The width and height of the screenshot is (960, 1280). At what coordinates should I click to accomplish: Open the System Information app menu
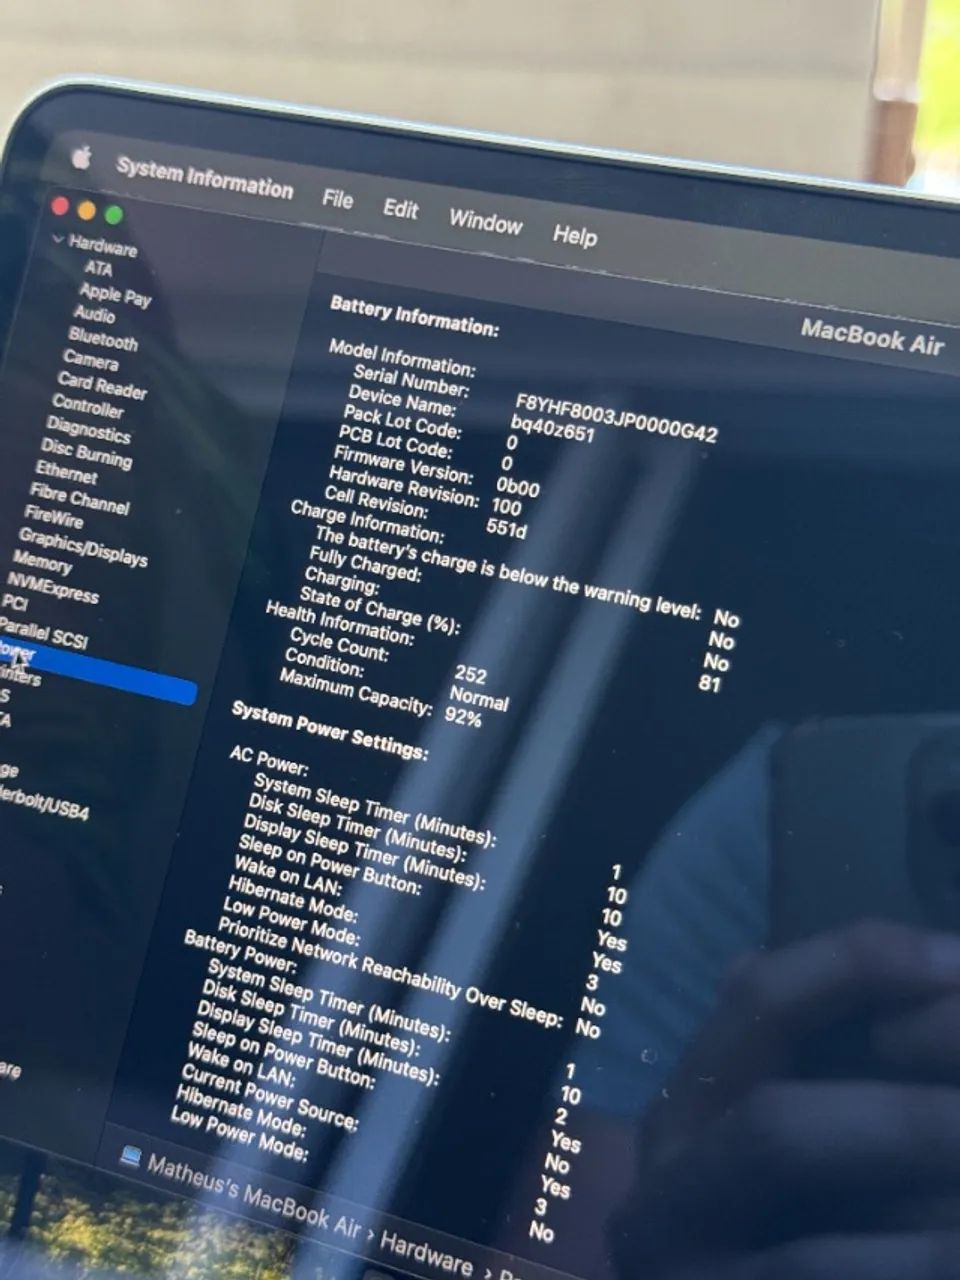click(x=204, y=179)
